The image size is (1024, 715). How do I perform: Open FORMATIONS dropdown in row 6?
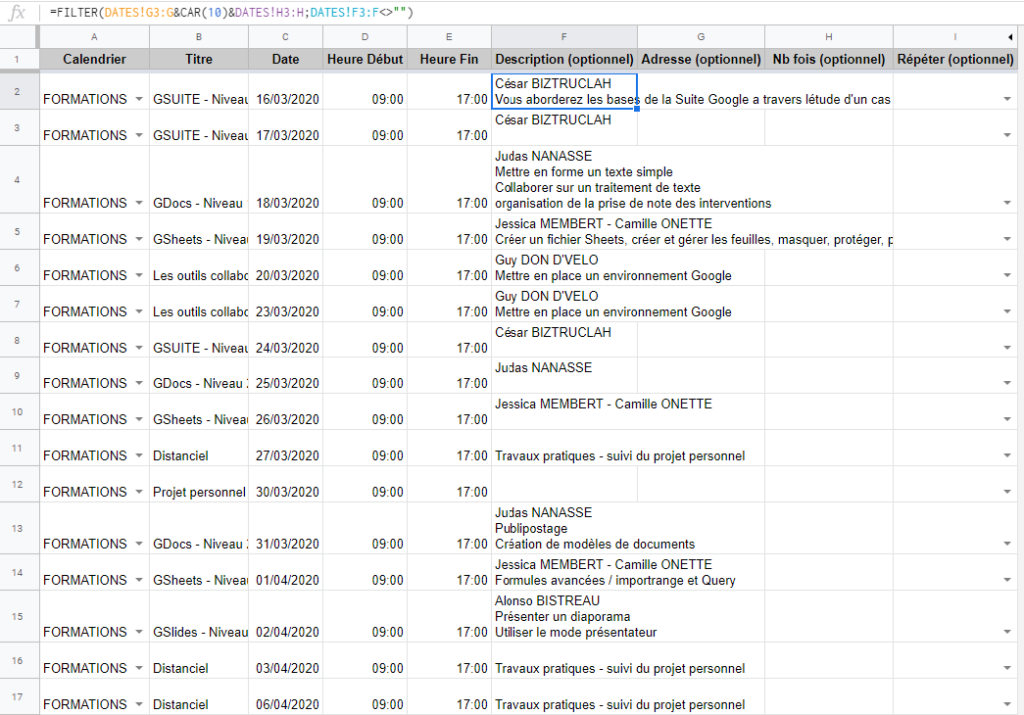pos(139,276)
